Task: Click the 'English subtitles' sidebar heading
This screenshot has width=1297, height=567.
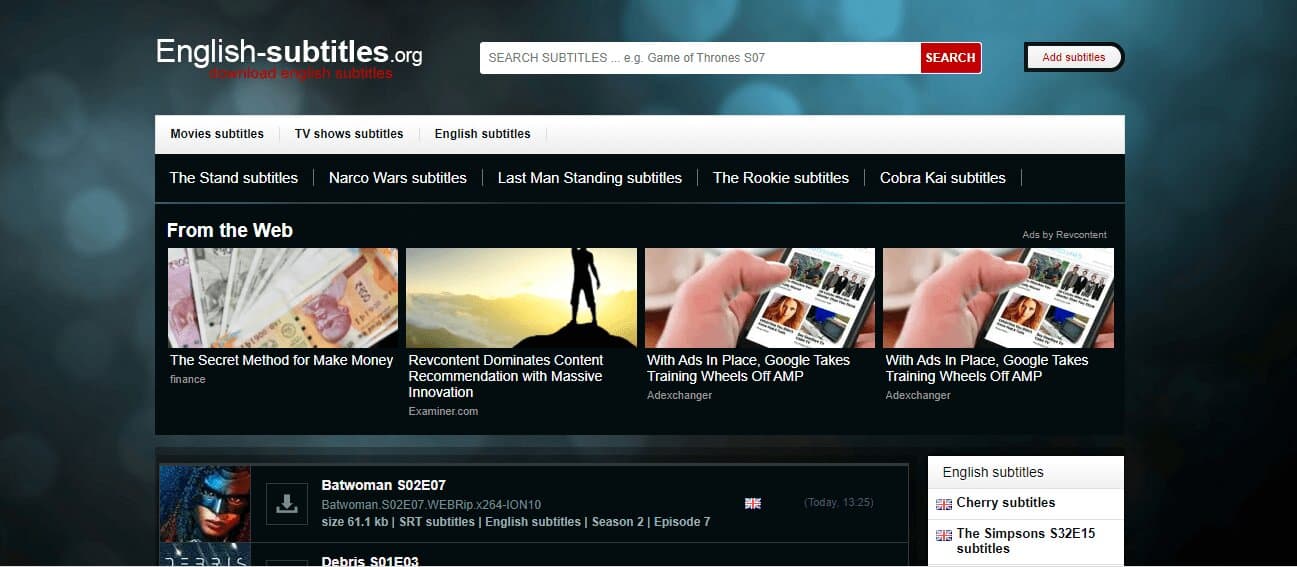Action: tap(993, 472)
